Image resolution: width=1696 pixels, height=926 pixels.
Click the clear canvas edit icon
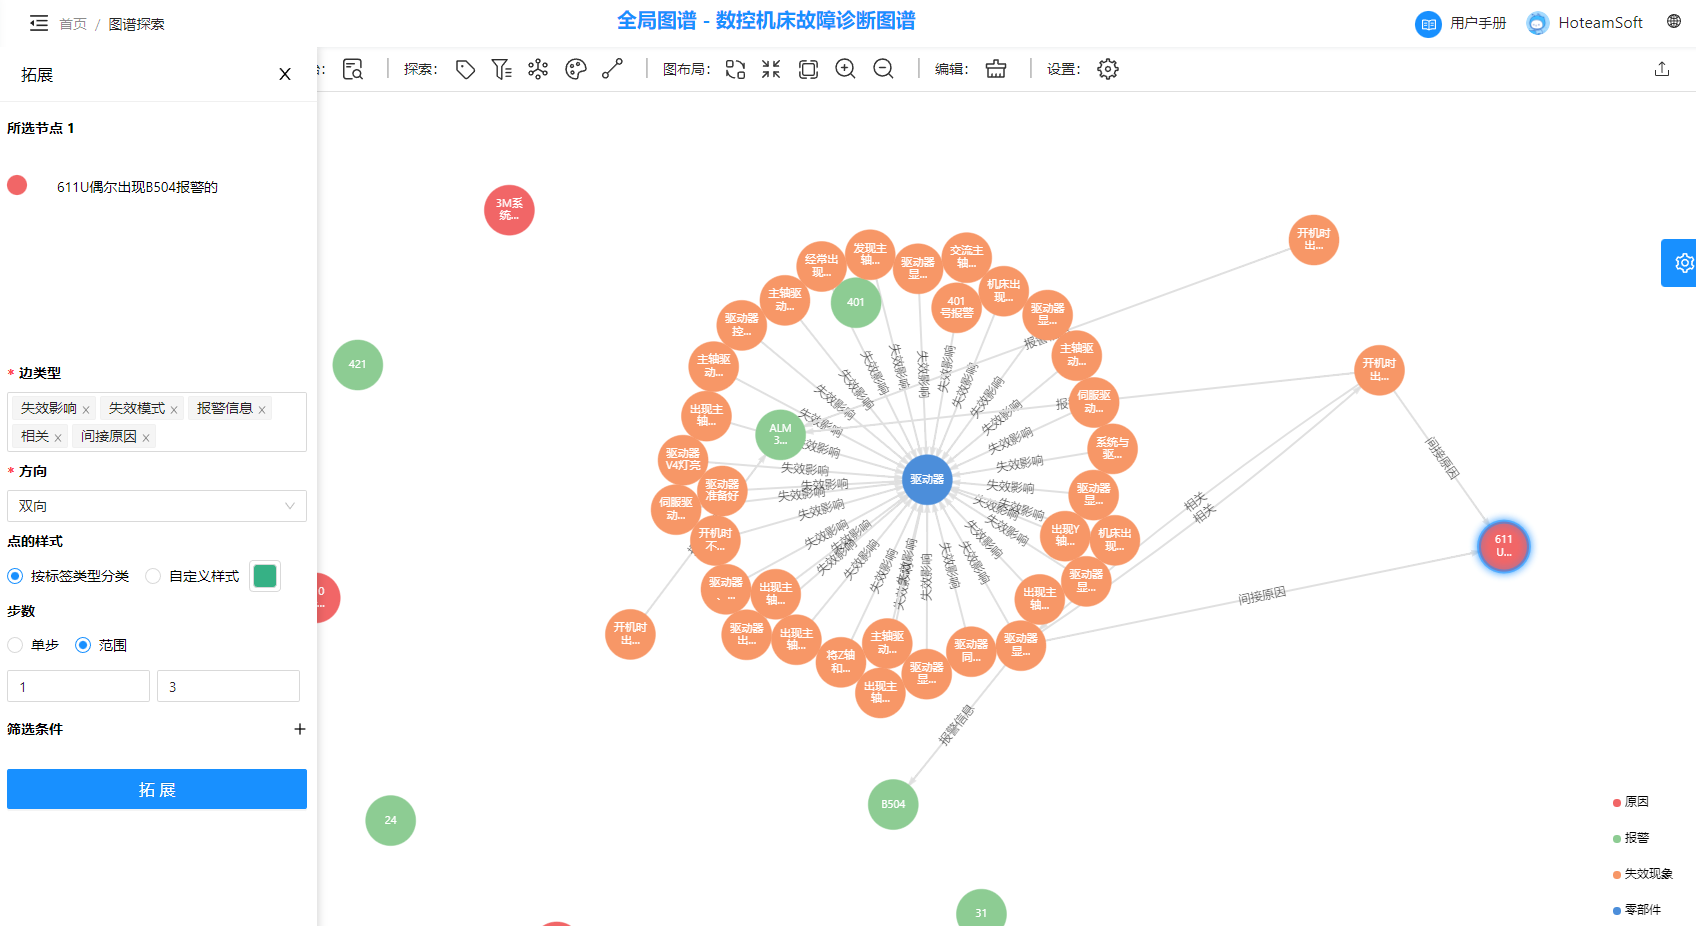click(x=996, y=69)
